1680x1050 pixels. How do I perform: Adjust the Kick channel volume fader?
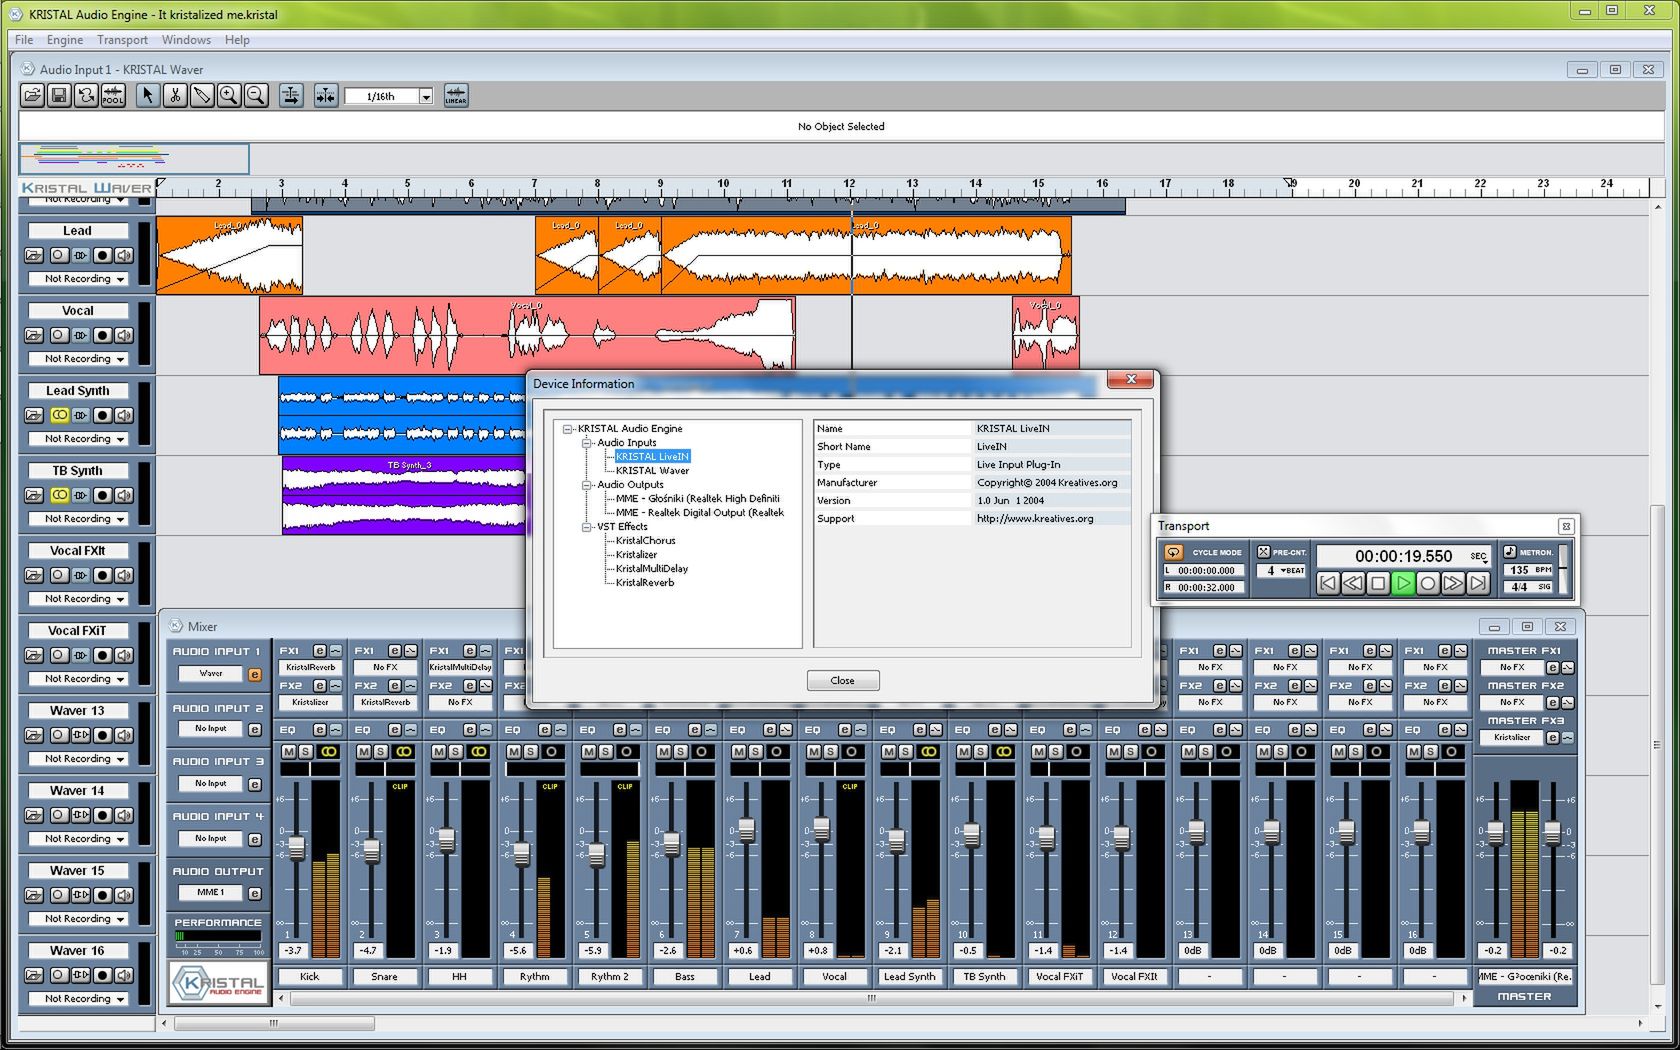pos(296,848)
